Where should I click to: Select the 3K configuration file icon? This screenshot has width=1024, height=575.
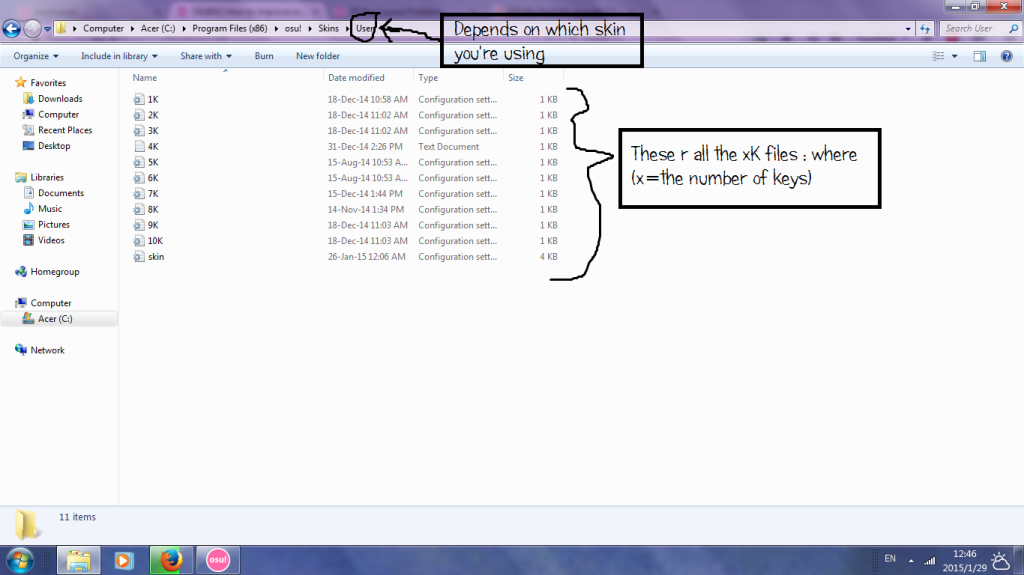[139, 131]
